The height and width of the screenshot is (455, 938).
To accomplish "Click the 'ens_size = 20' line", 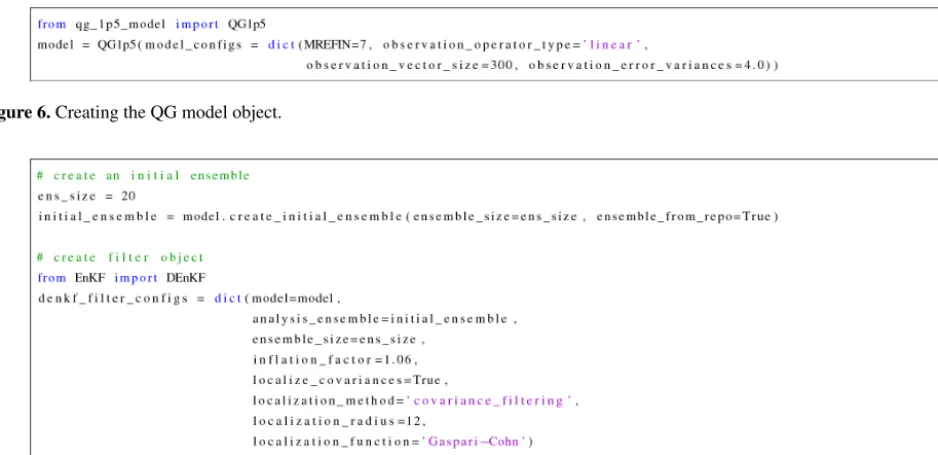I will pos(87,196).
